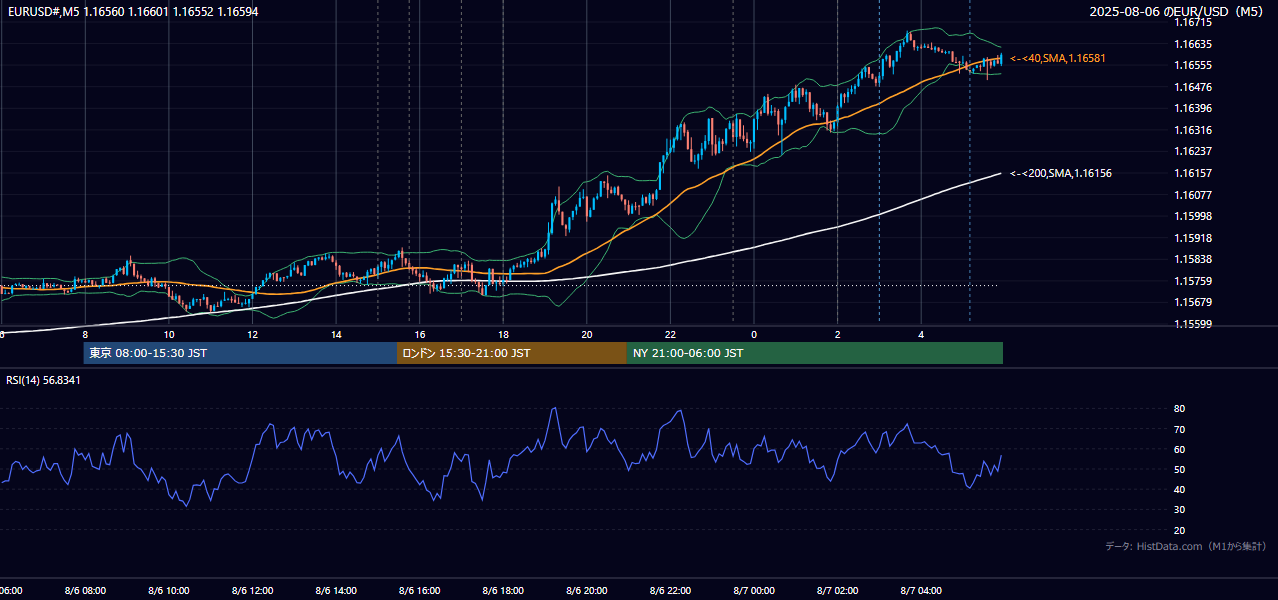Viewport: 1278px width, 600px height.
Task: Click the 8/7 00:00 date label
Action: (754, 591)
